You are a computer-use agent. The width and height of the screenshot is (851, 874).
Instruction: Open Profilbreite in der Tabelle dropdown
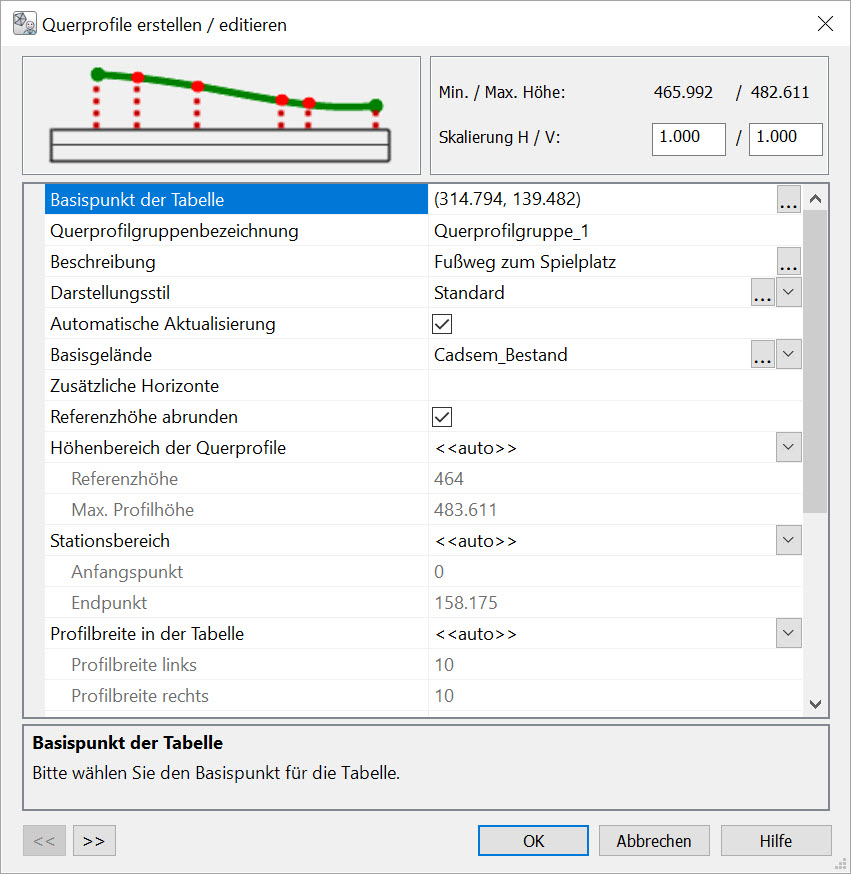(x=789, y=634)
